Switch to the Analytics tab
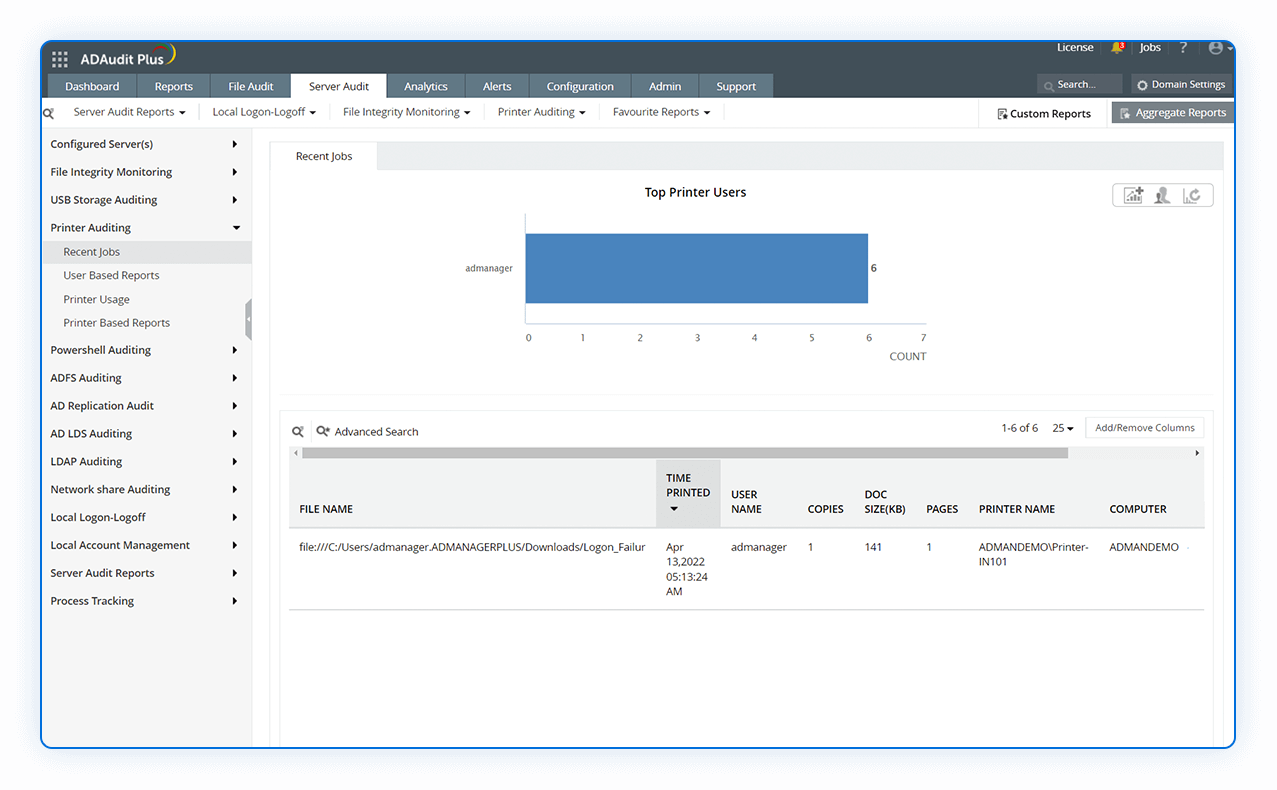The height and width of the screenshot is (790, 1277). pos(425,86)
